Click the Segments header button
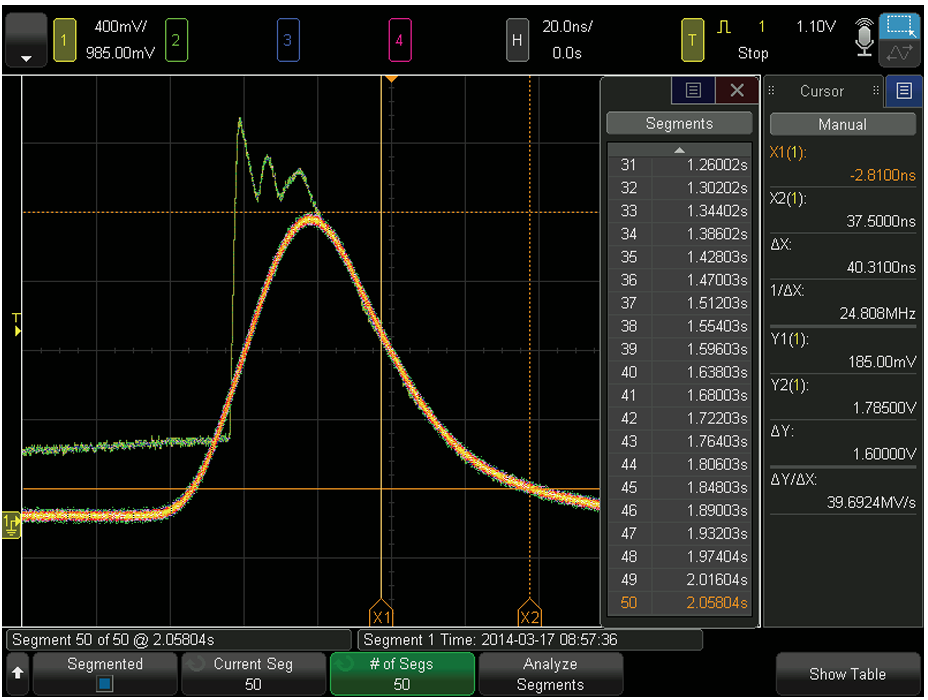928x700 pixels. (679, 123)
